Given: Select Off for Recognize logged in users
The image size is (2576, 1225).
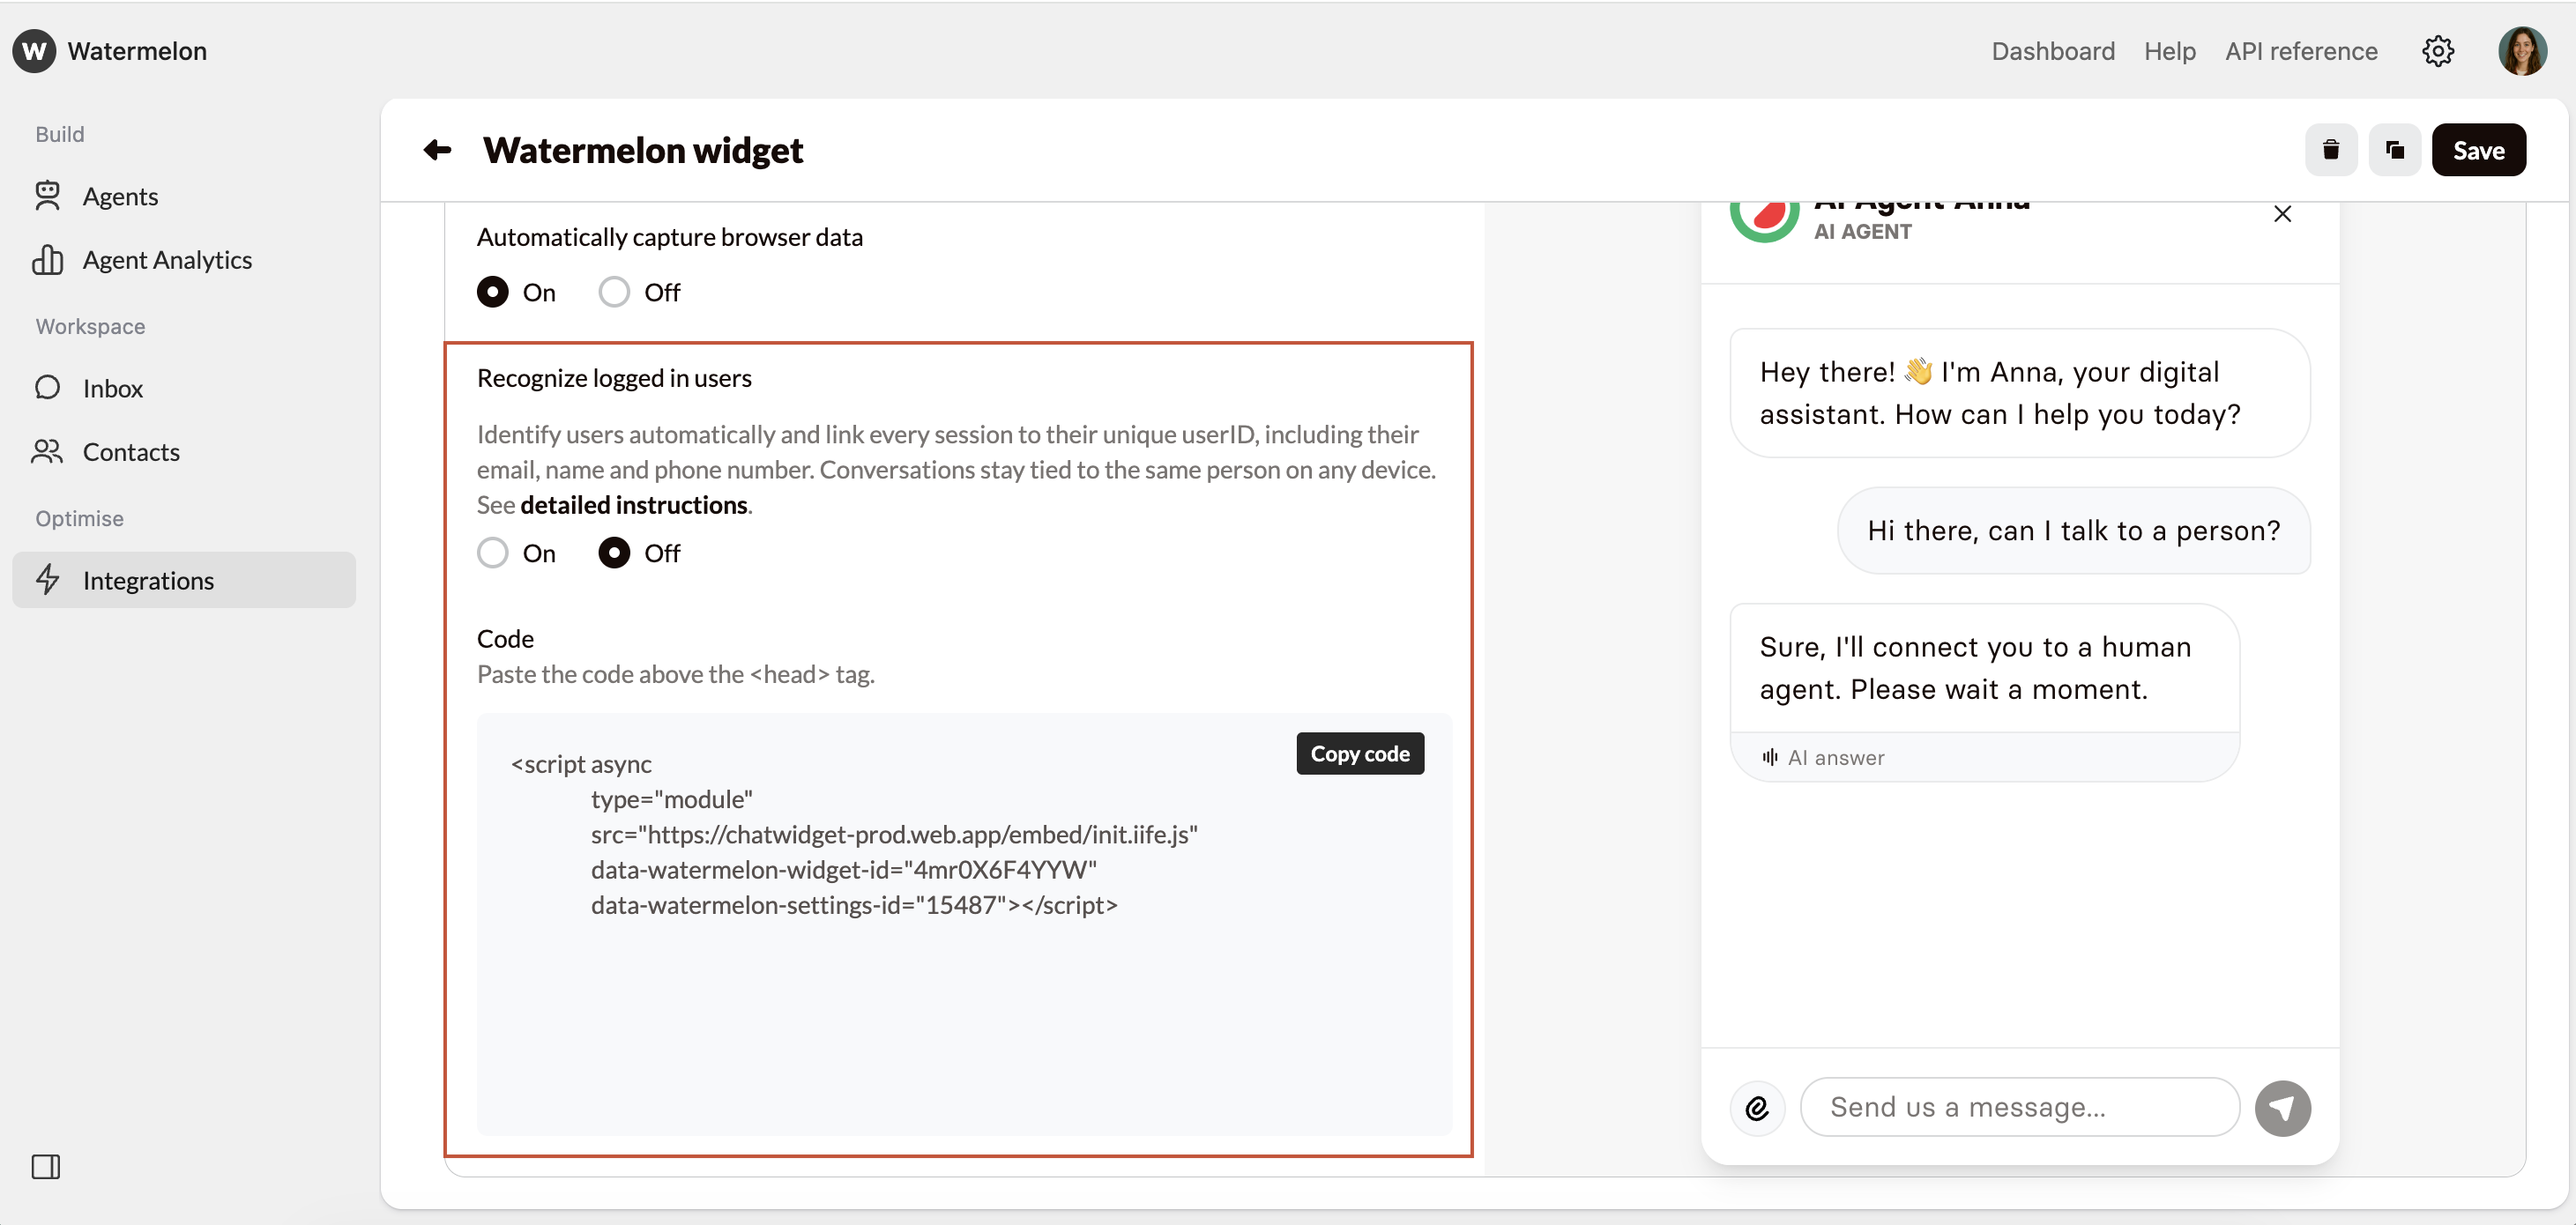Looking at the screenshot, I should coord(614,553).
